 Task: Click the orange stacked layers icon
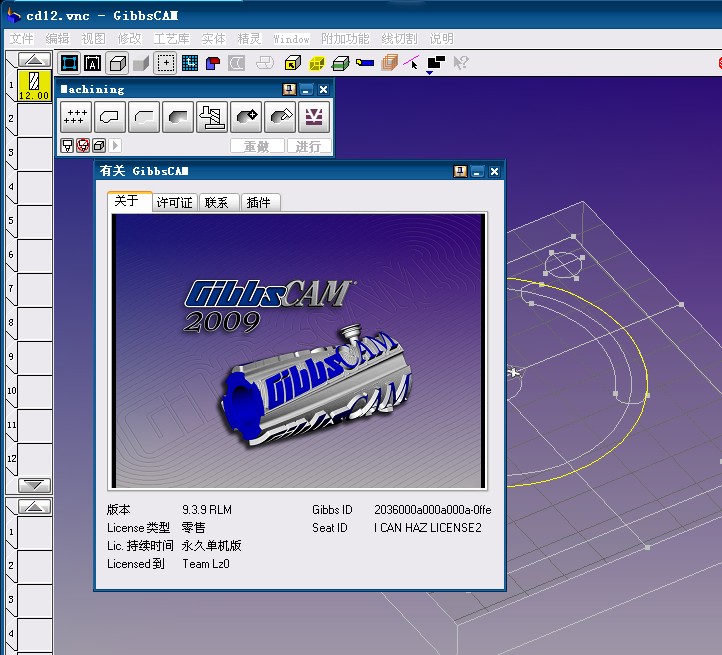pyautogui.click(x=390, y=63)
